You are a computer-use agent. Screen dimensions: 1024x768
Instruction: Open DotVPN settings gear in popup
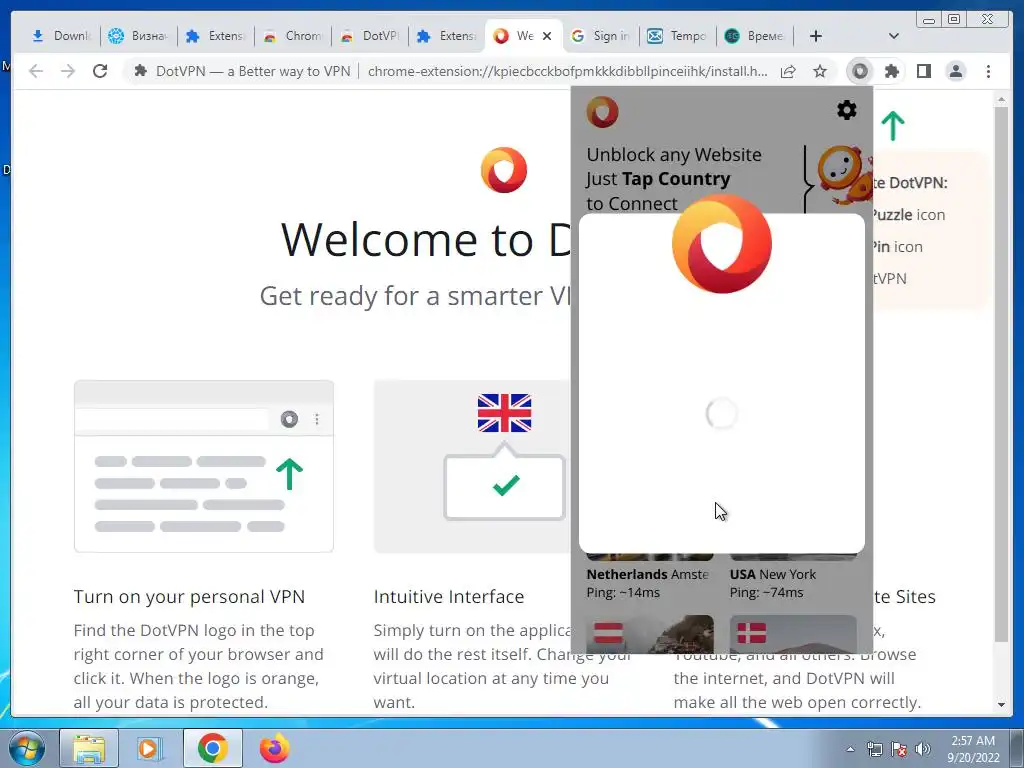(x=846, y=110)
